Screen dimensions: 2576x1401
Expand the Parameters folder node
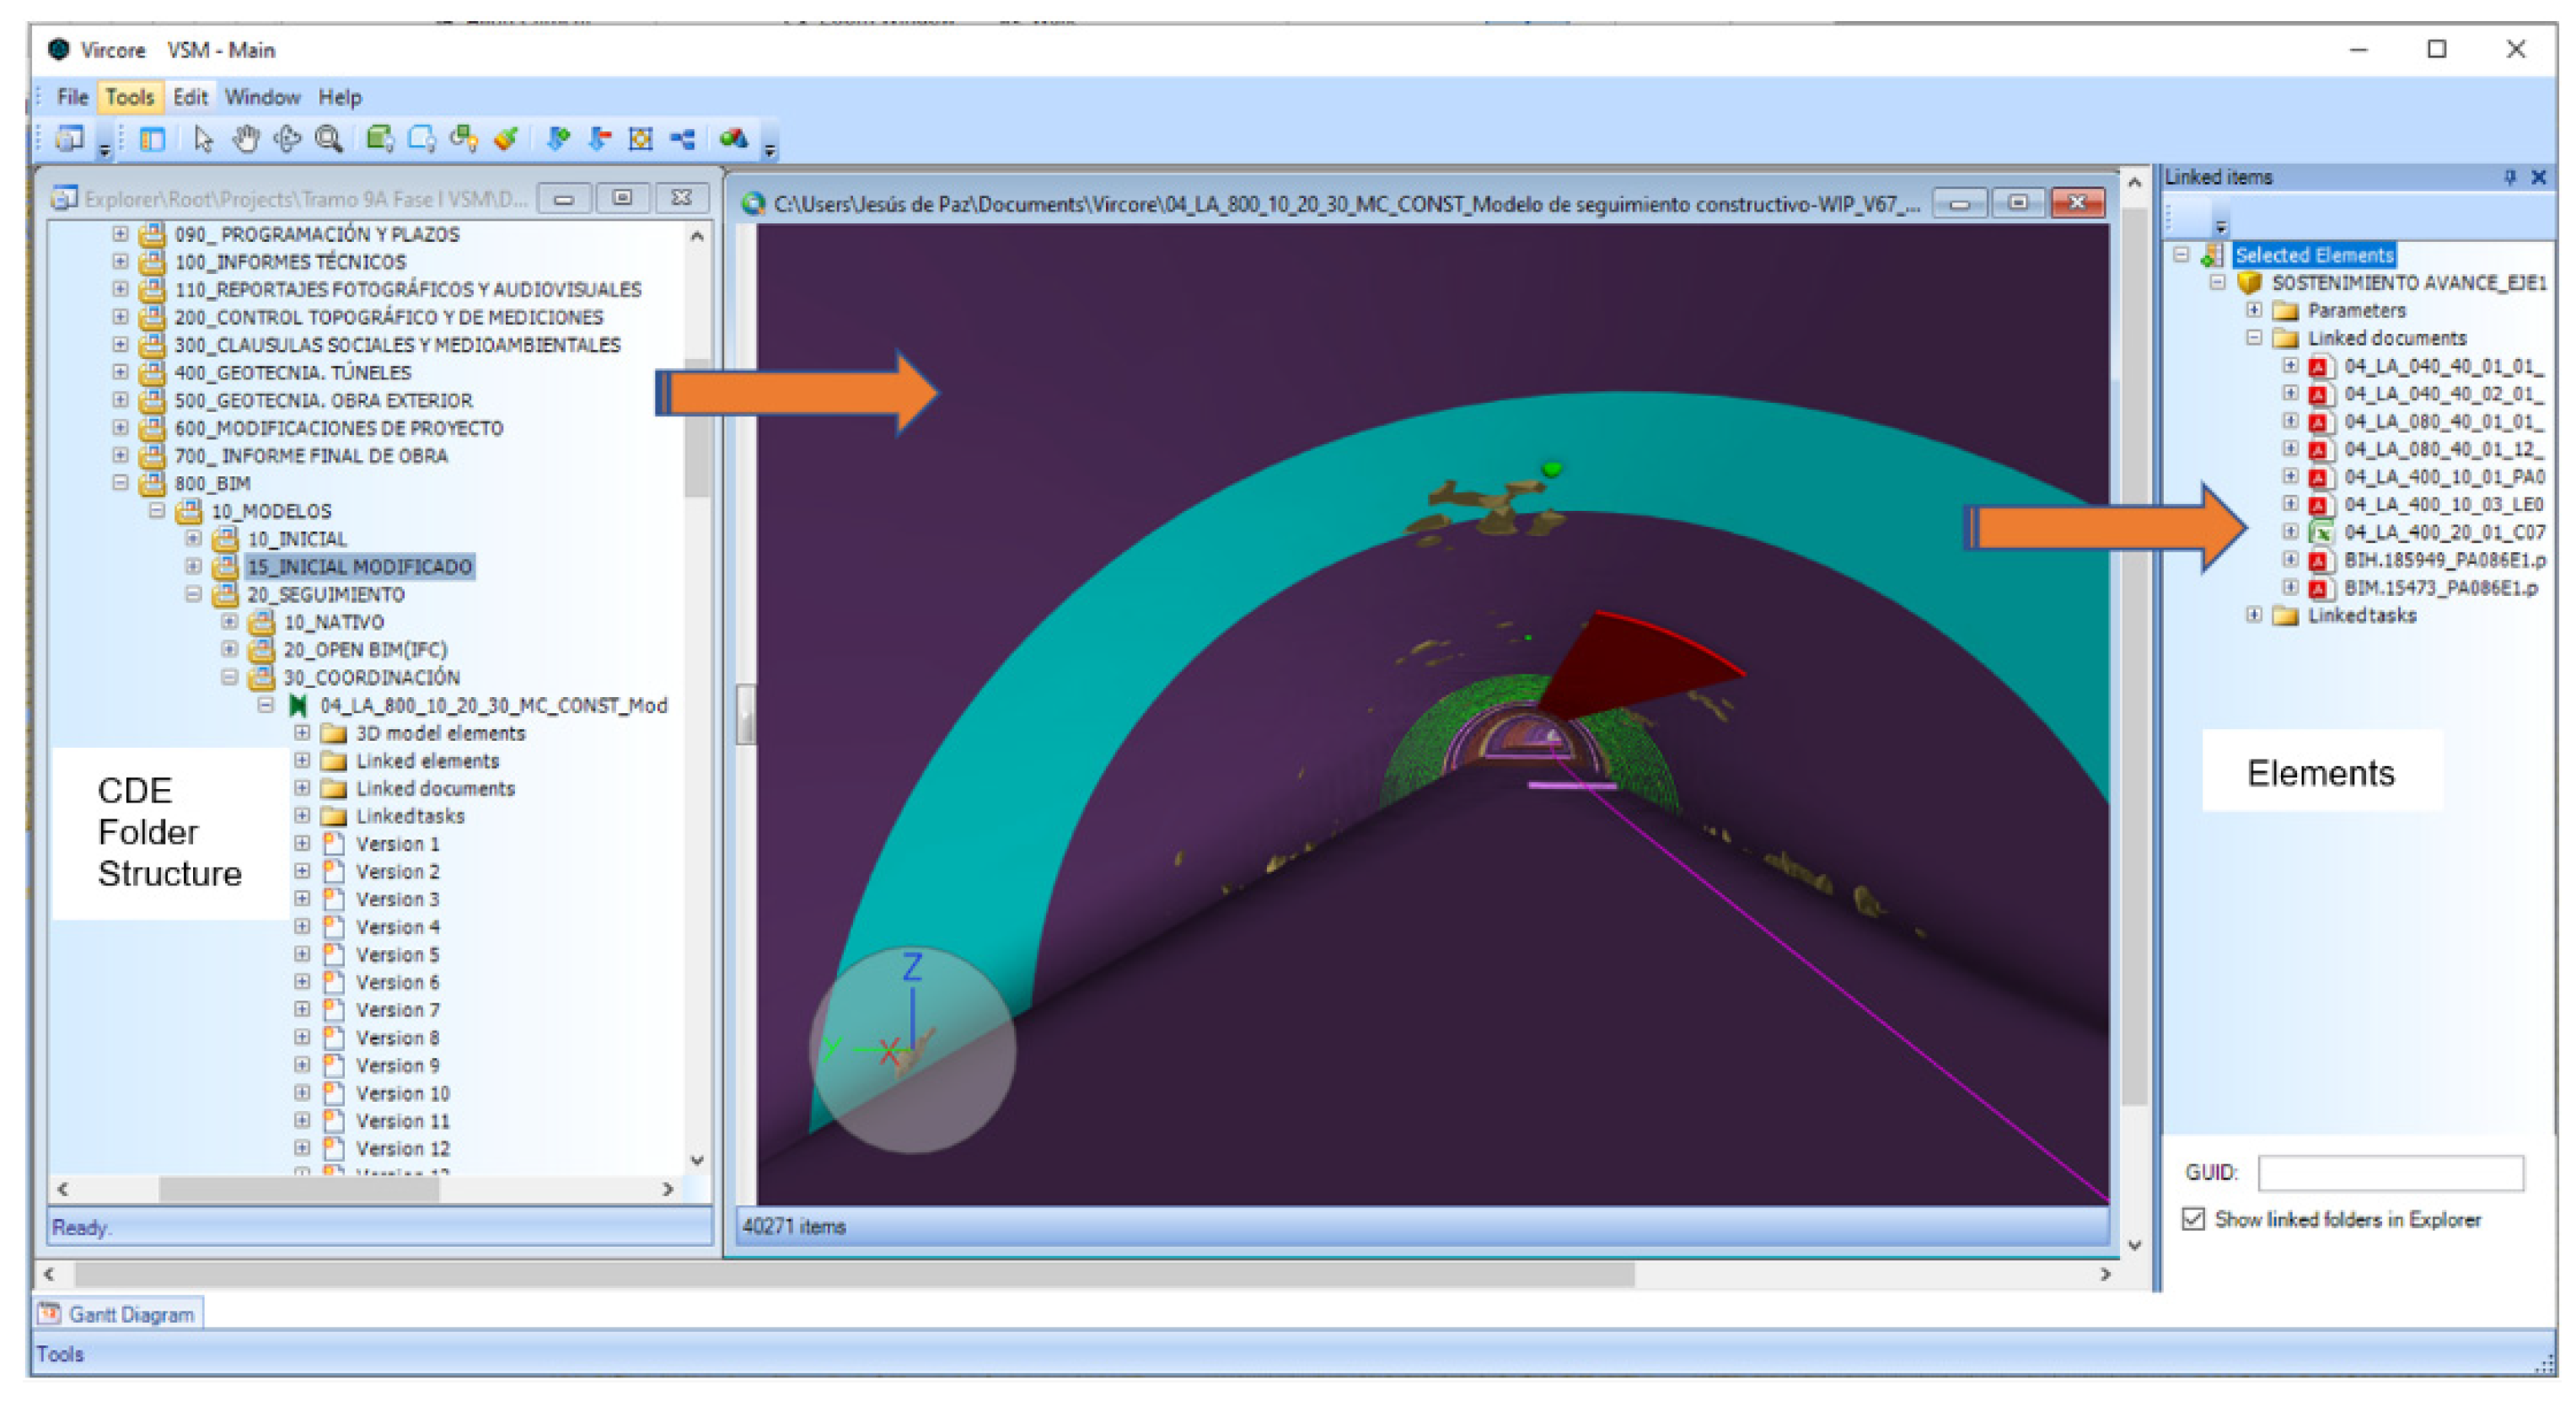click(x=2253, y=310)
